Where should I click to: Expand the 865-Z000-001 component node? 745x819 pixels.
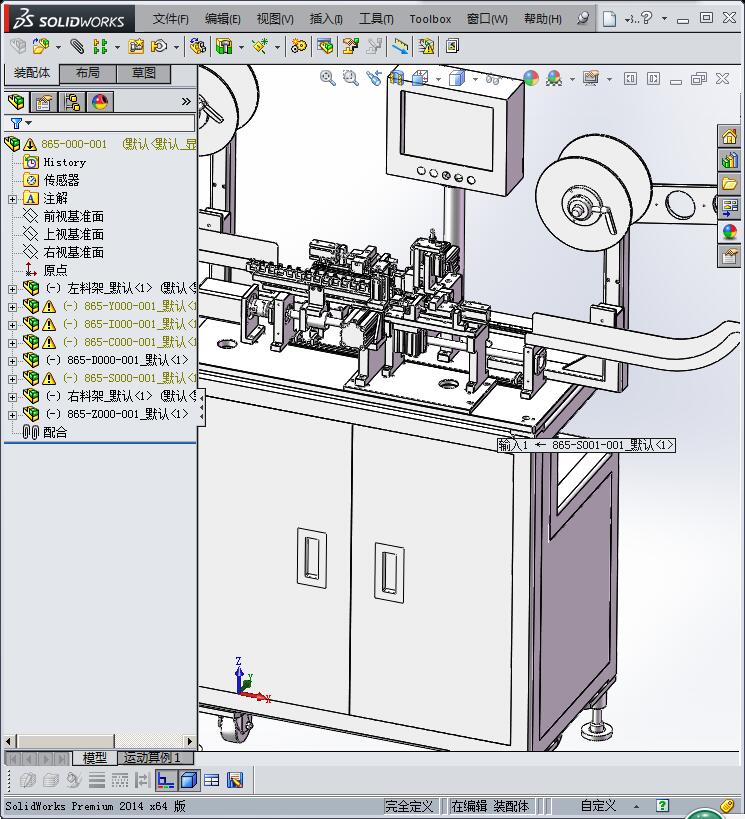tap(12, 415)
